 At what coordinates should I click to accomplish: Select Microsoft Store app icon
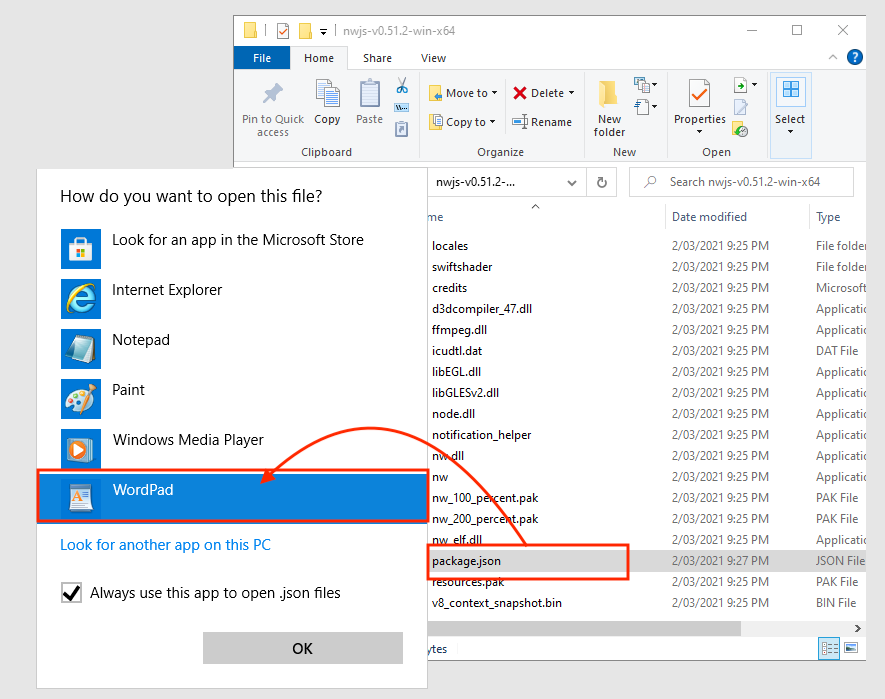(x=81, y=248)
